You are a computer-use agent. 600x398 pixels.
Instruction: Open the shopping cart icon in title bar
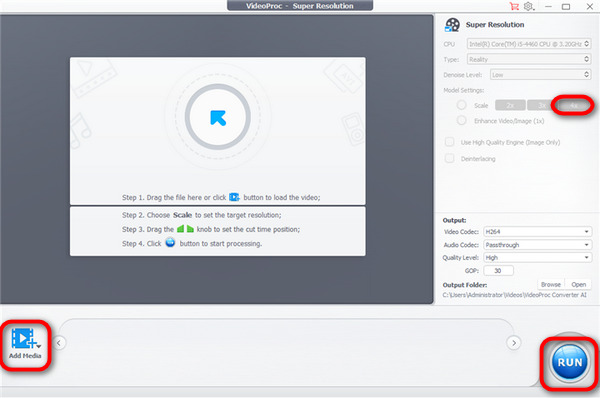[x=514, y=6]
